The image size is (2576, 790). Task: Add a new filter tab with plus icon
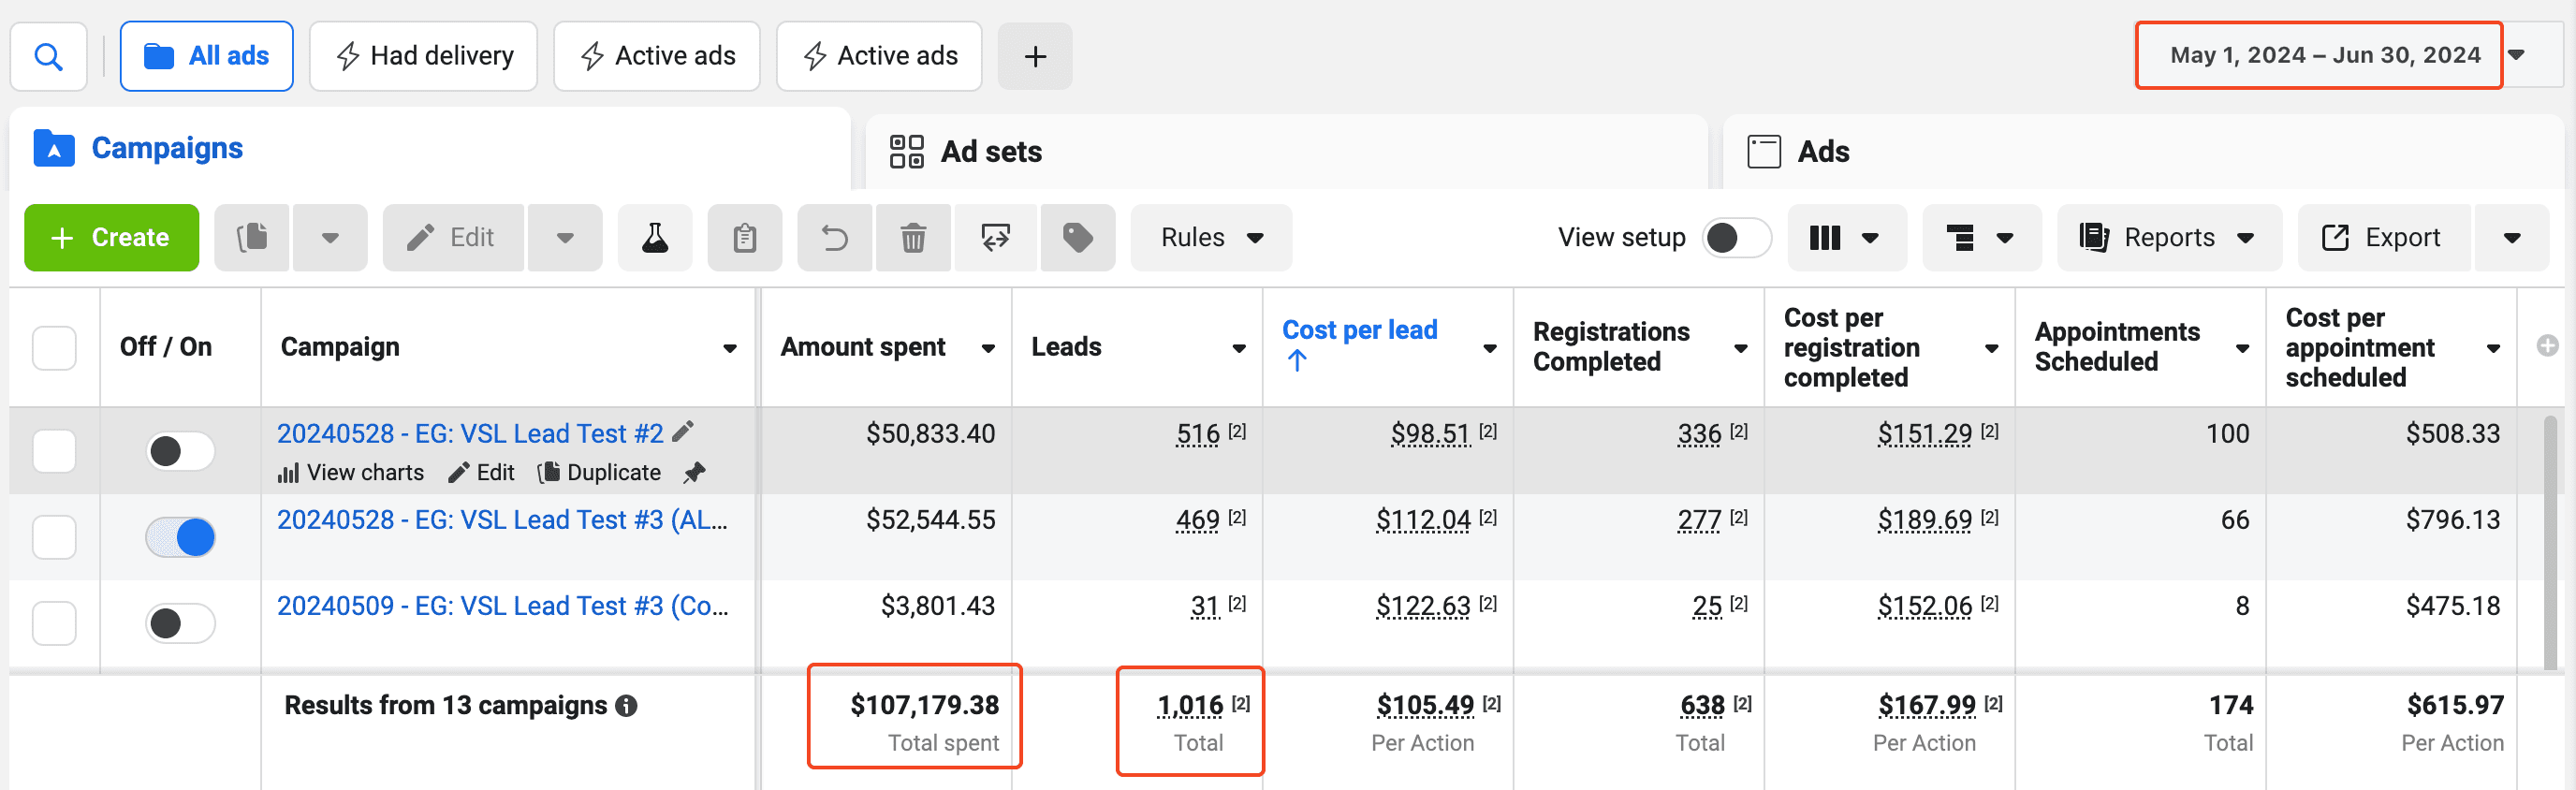click(x=1035, y=56)
